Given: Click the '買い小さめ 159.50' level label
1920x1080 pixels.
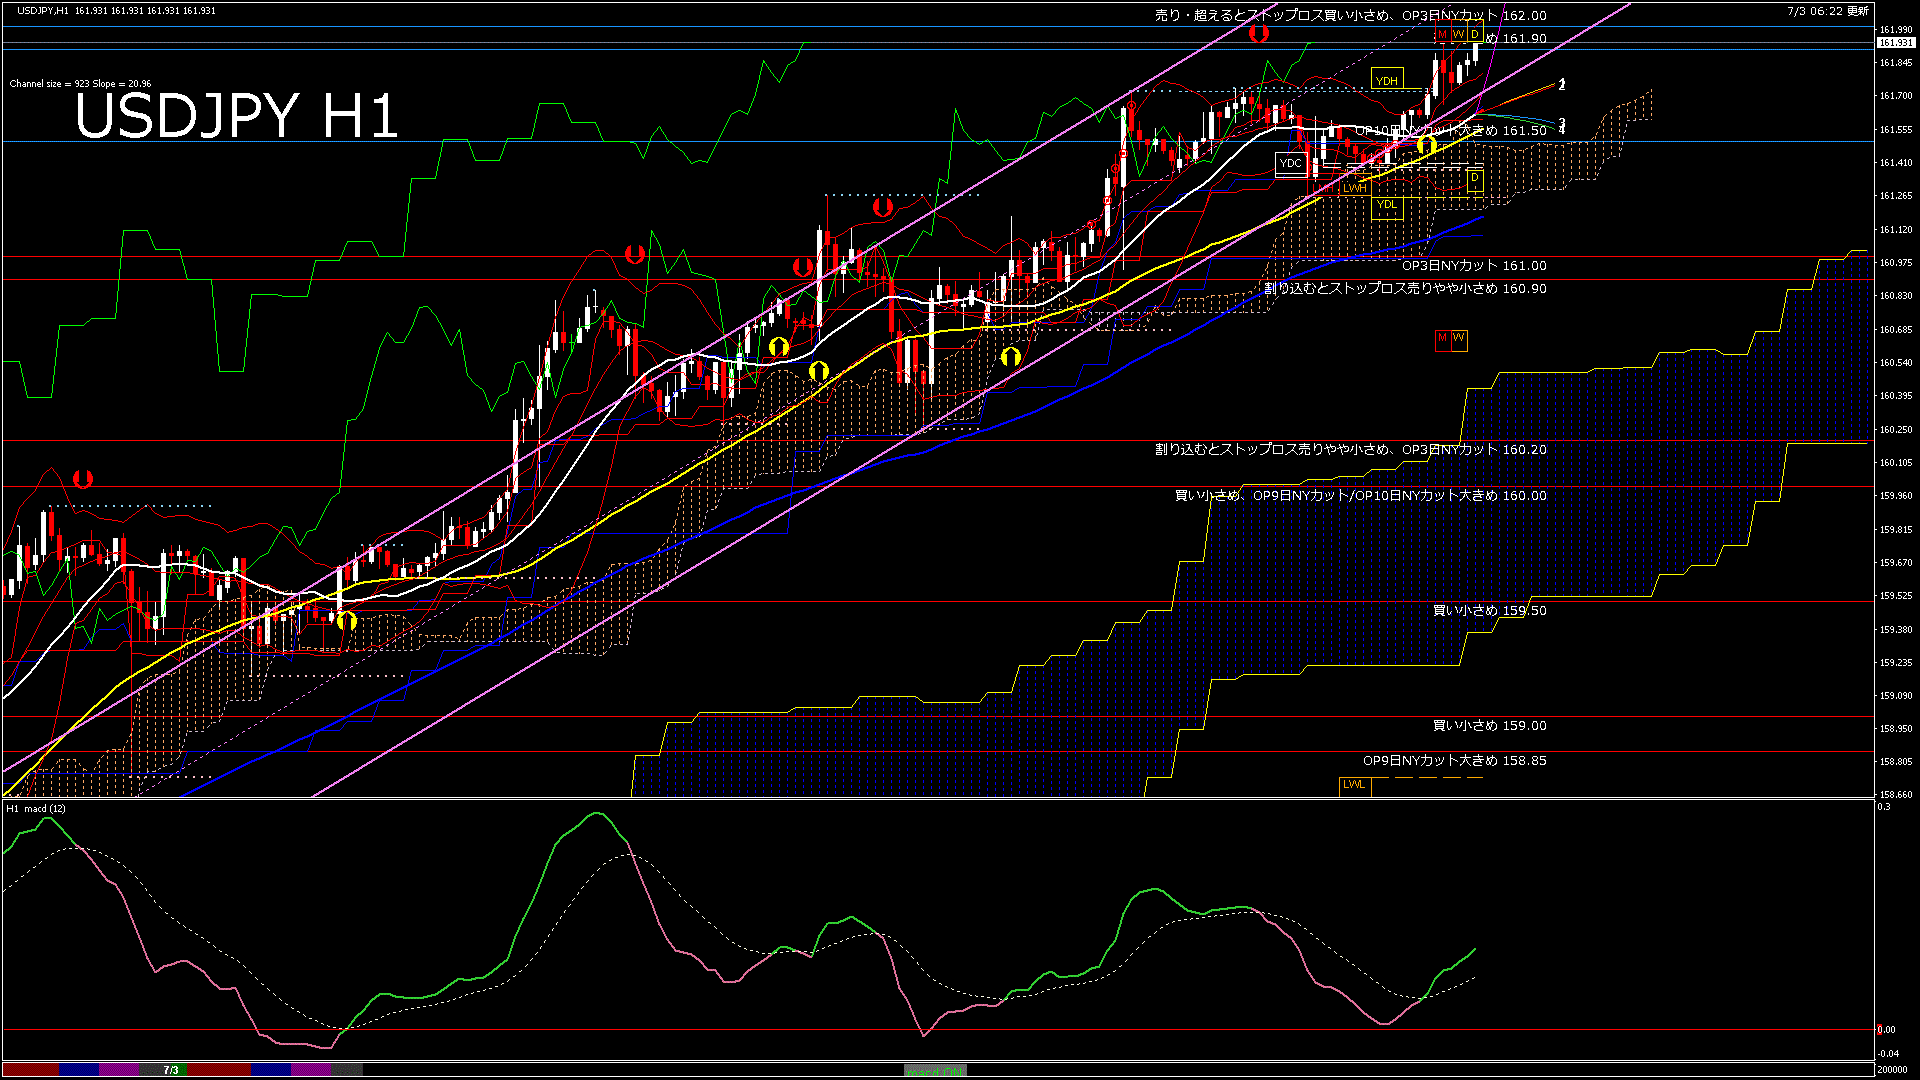Looking at the screenshot, I should coord(1490,611).
